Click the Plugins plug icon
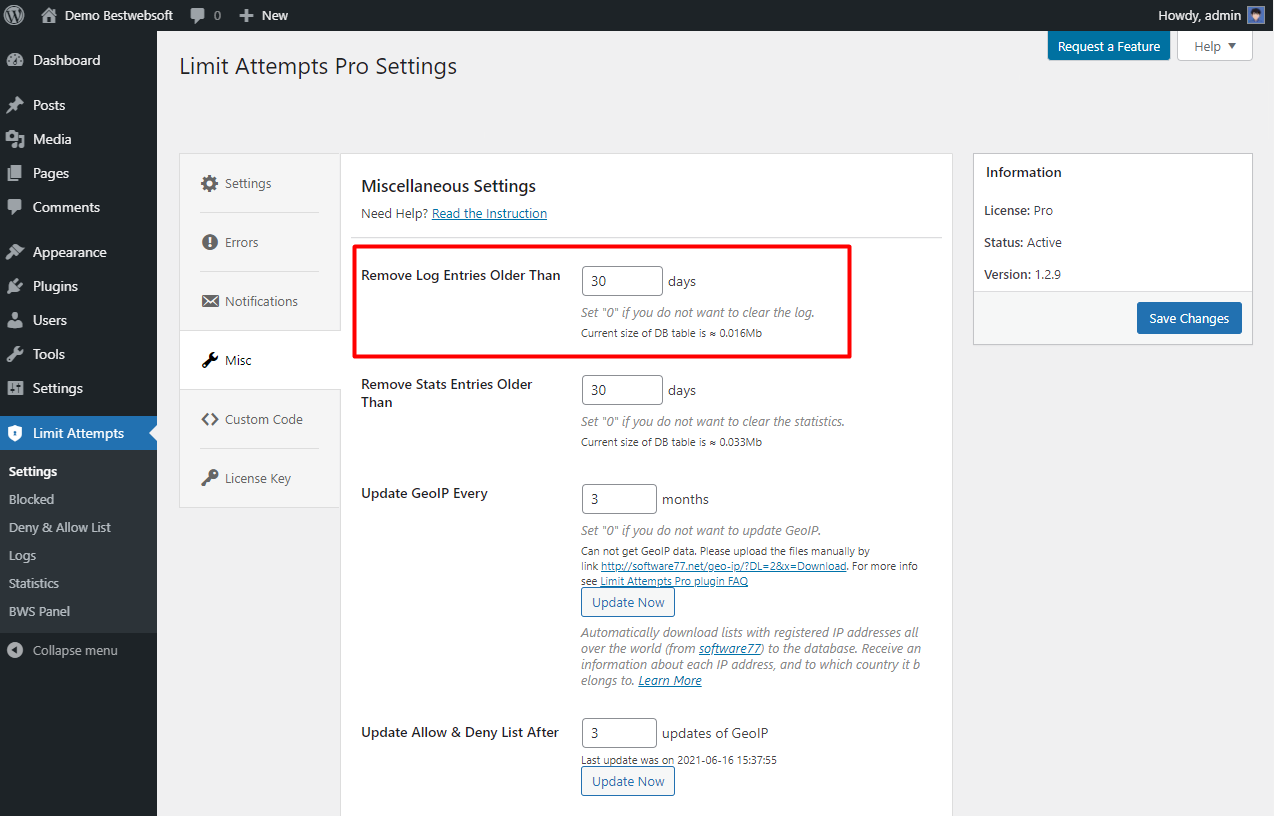1274x816 pixels. [x=15, y=286]
